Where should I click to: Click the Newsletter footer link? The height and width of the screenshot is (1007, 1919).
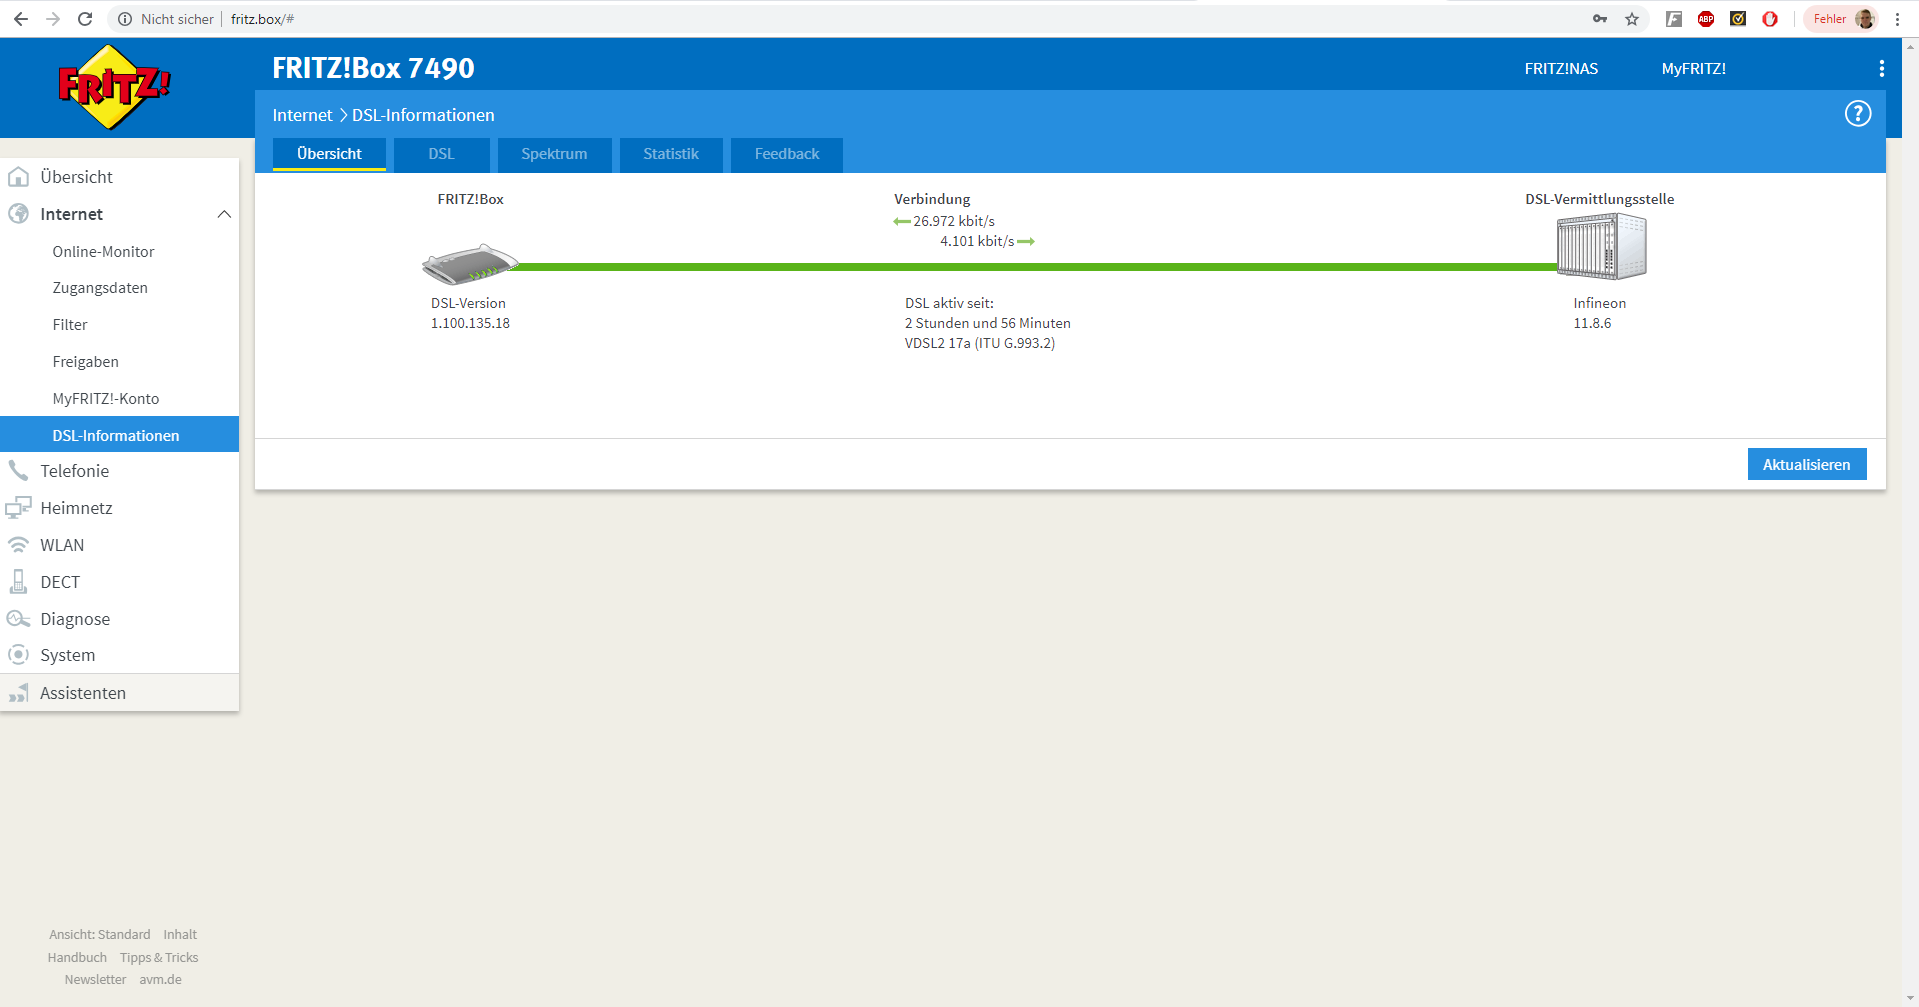[x=95, y=980]
